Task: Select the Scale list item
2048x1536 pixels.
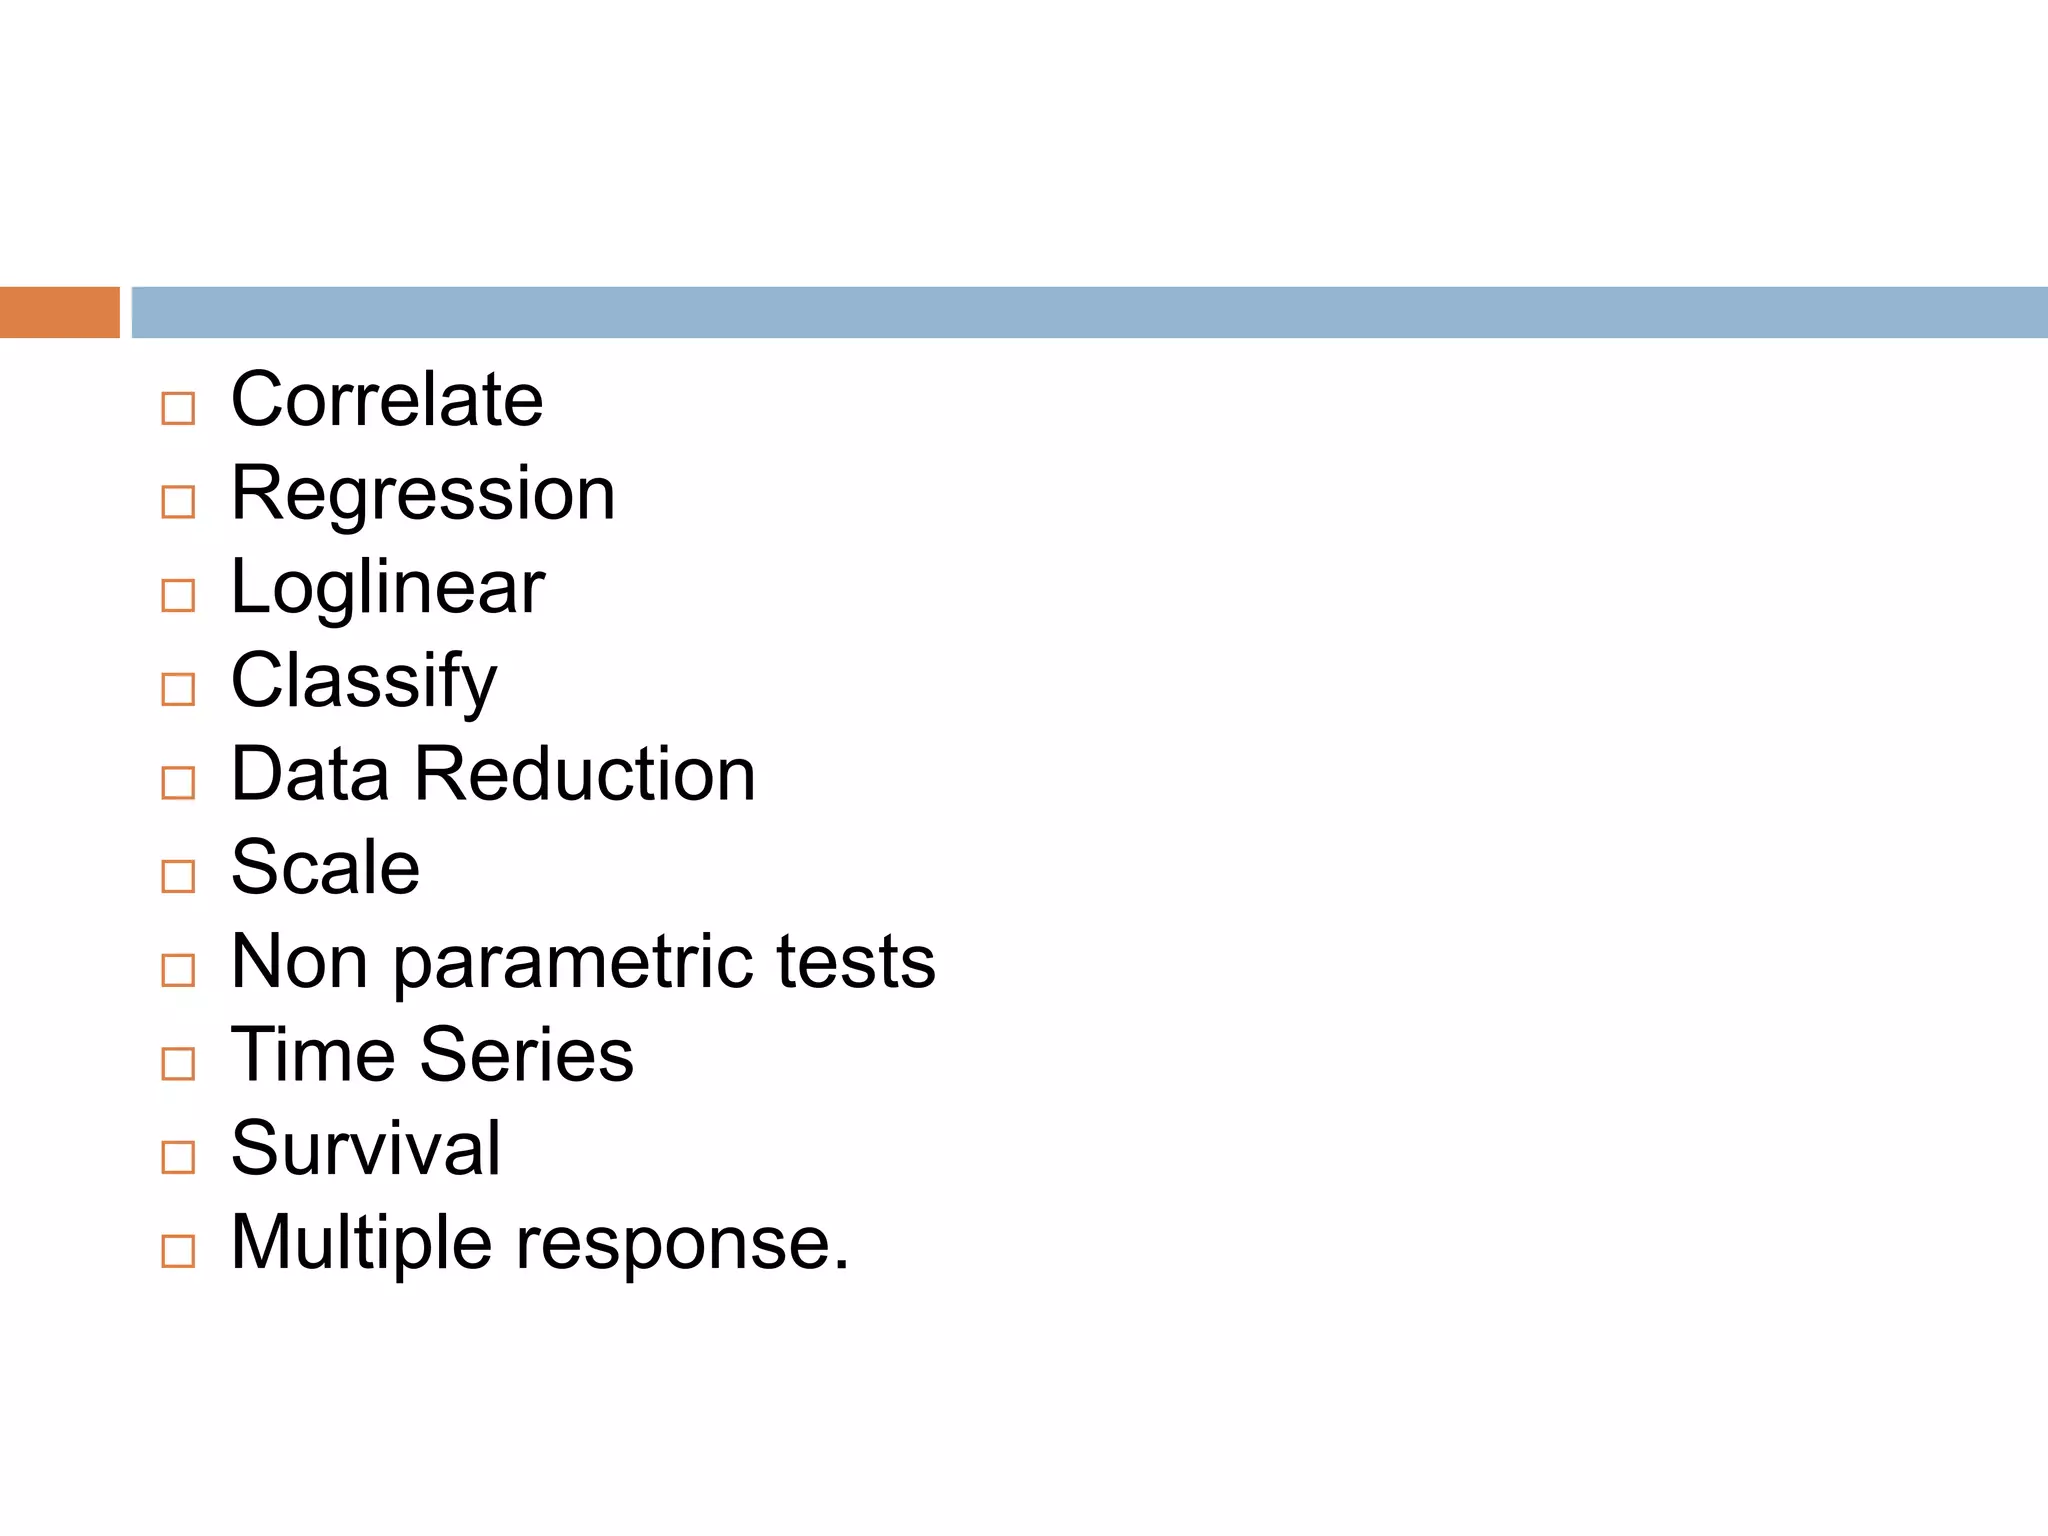Action: click(325, 868)
